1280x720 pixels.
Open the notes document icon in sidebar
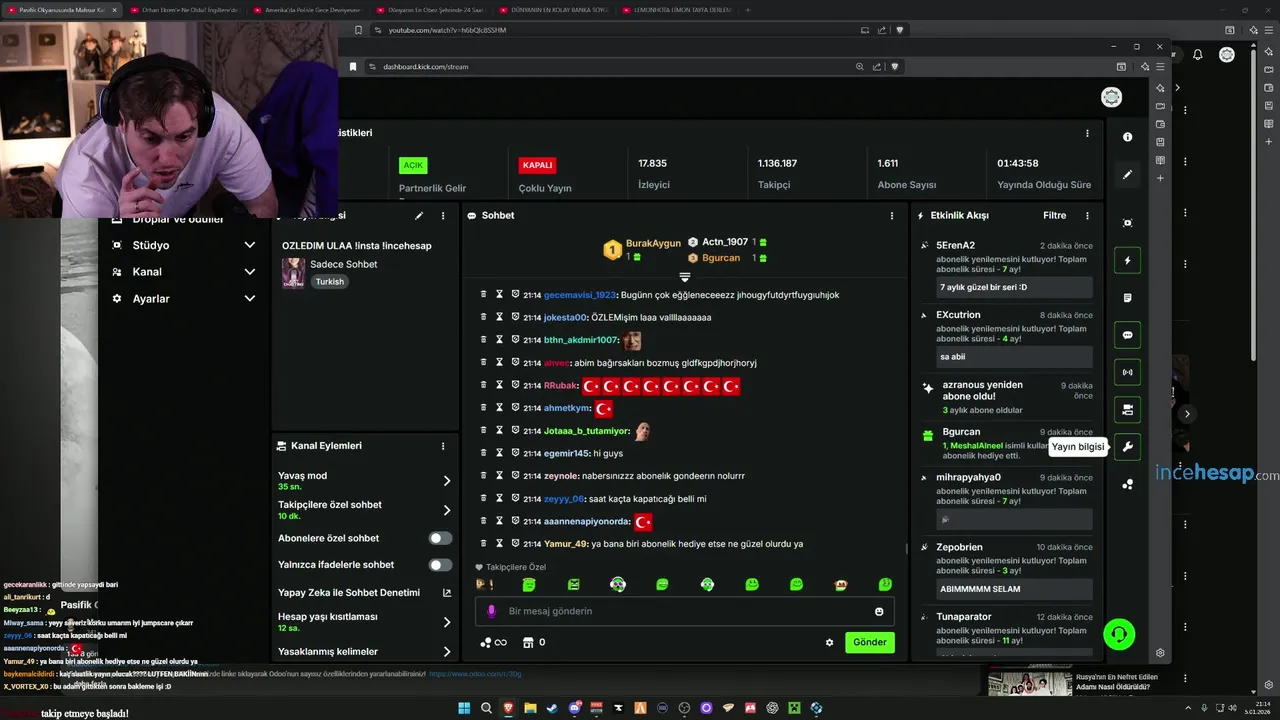1127,298
